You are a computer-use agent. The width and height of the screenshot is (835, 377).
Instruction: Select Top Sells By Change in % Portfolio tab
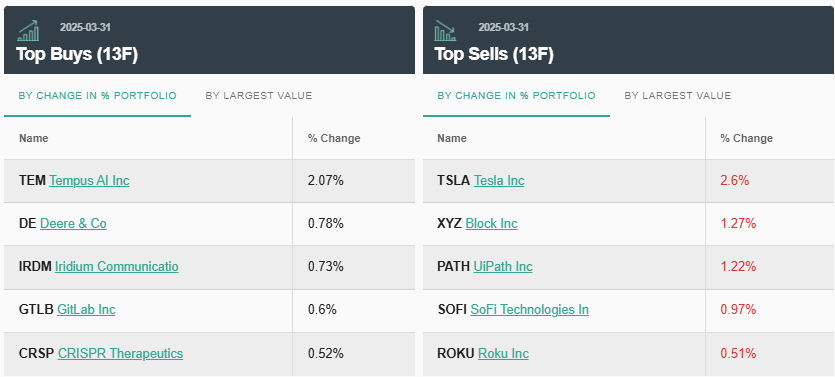click(x=517, y=96)
